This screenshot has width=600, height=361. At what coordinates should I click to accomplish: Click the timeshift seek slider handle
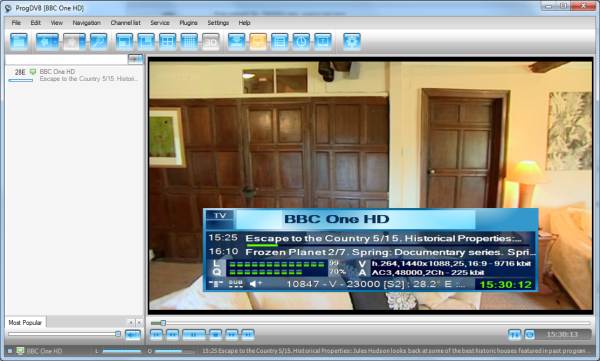click(x=163, y=323)
